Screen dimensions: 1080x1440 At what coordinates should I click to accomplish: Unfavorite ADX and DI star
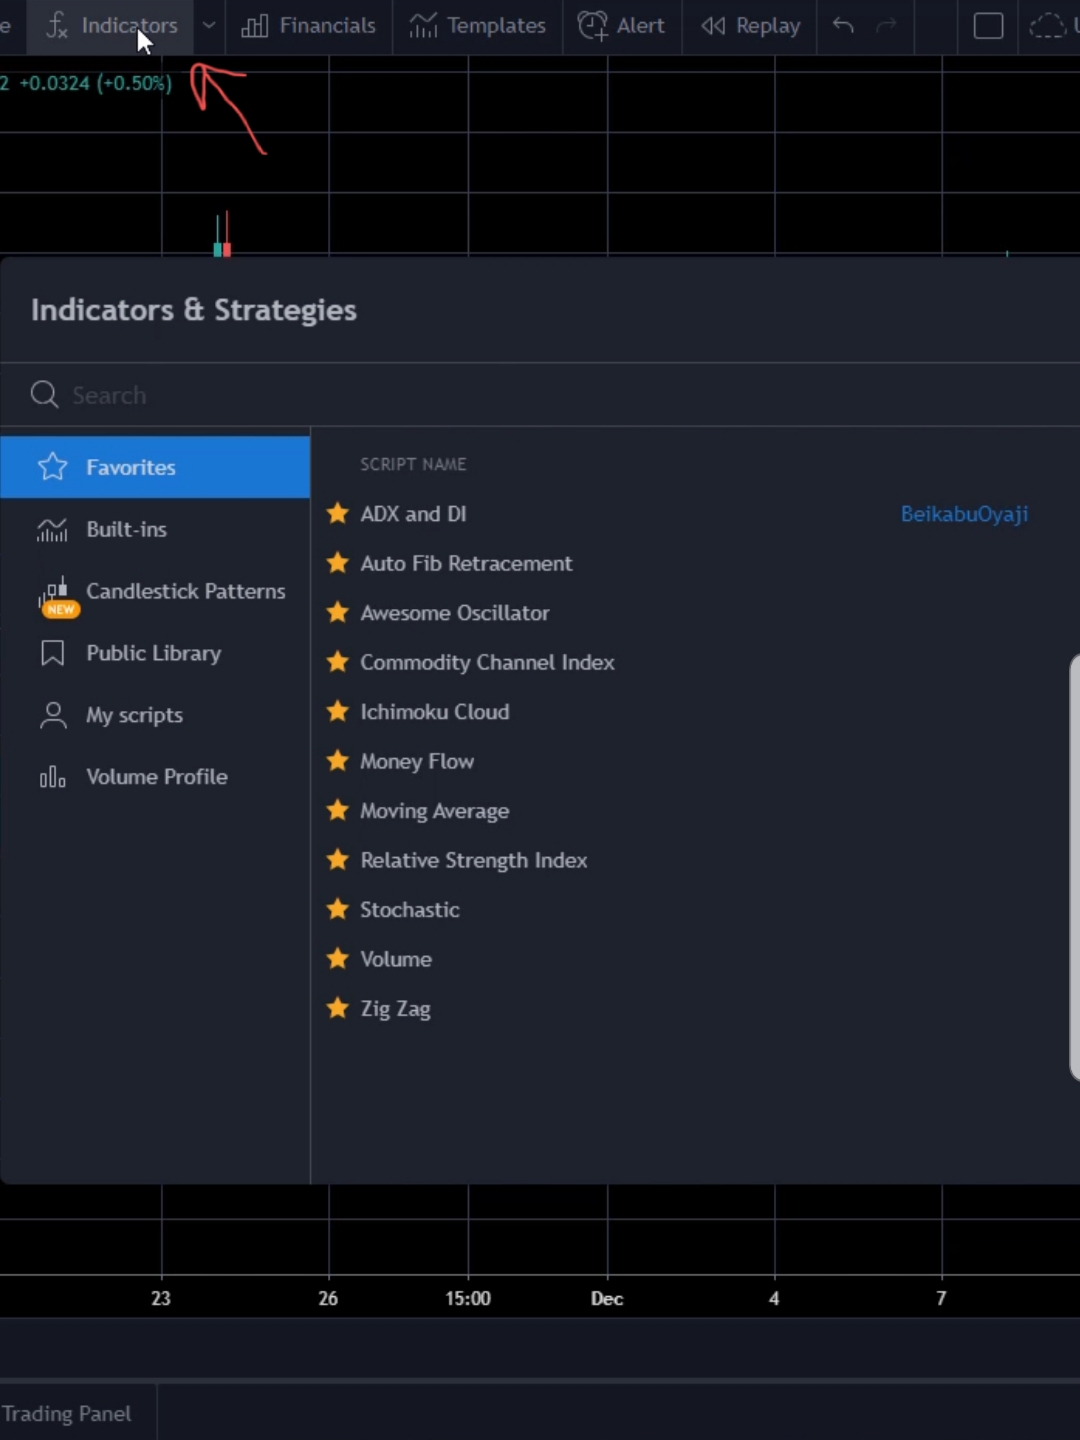338,513
